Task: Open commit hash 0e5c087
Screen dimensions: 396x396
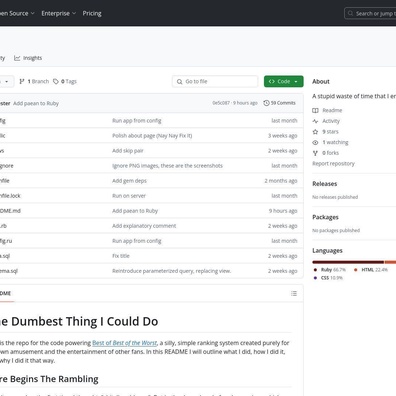Action: pos(221,103)
